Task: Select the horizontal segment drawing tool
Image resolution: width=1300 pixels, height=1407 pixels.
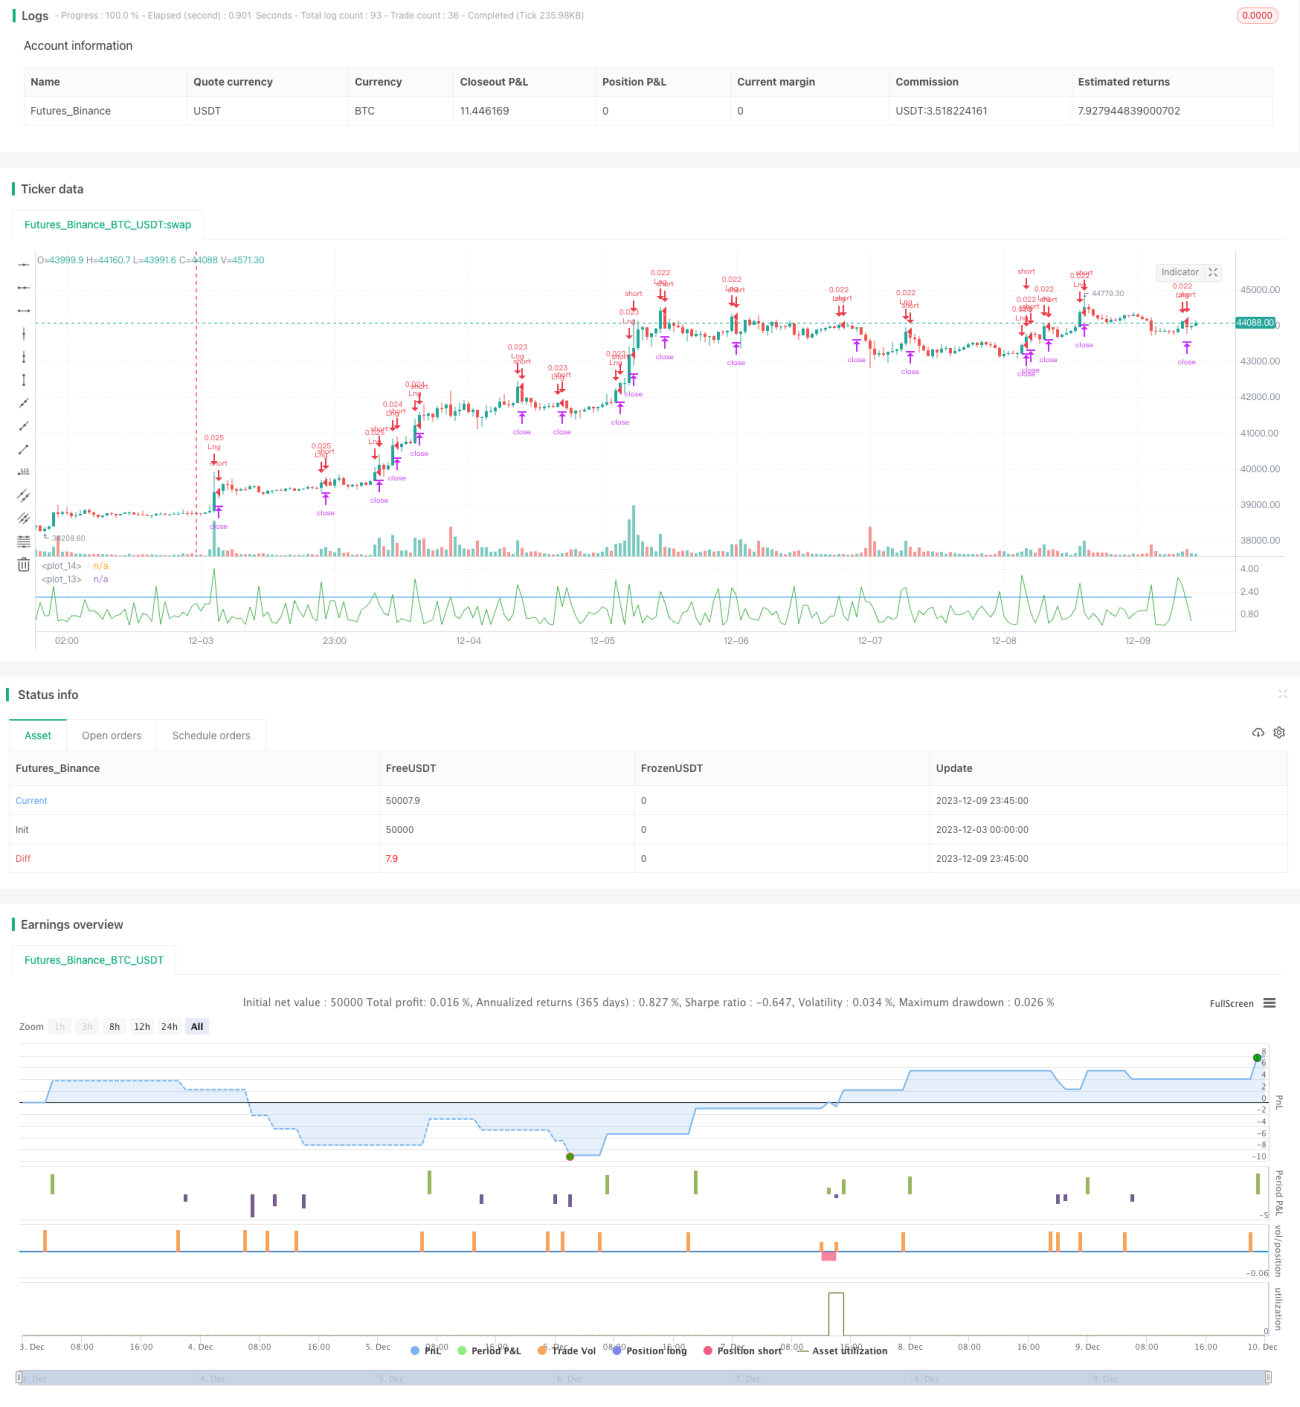Action: point(24,310)
